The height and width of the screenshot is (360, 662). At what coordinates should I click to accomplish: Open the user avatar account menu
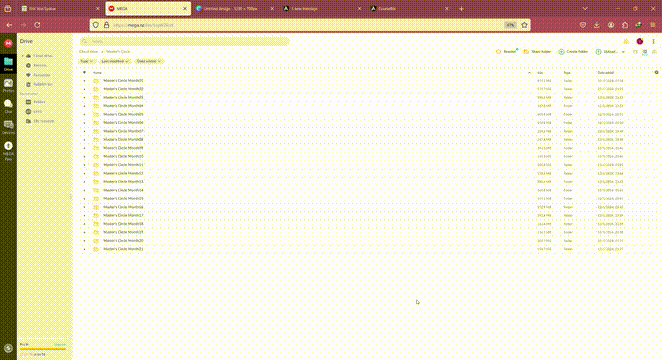tap(640, 41)
